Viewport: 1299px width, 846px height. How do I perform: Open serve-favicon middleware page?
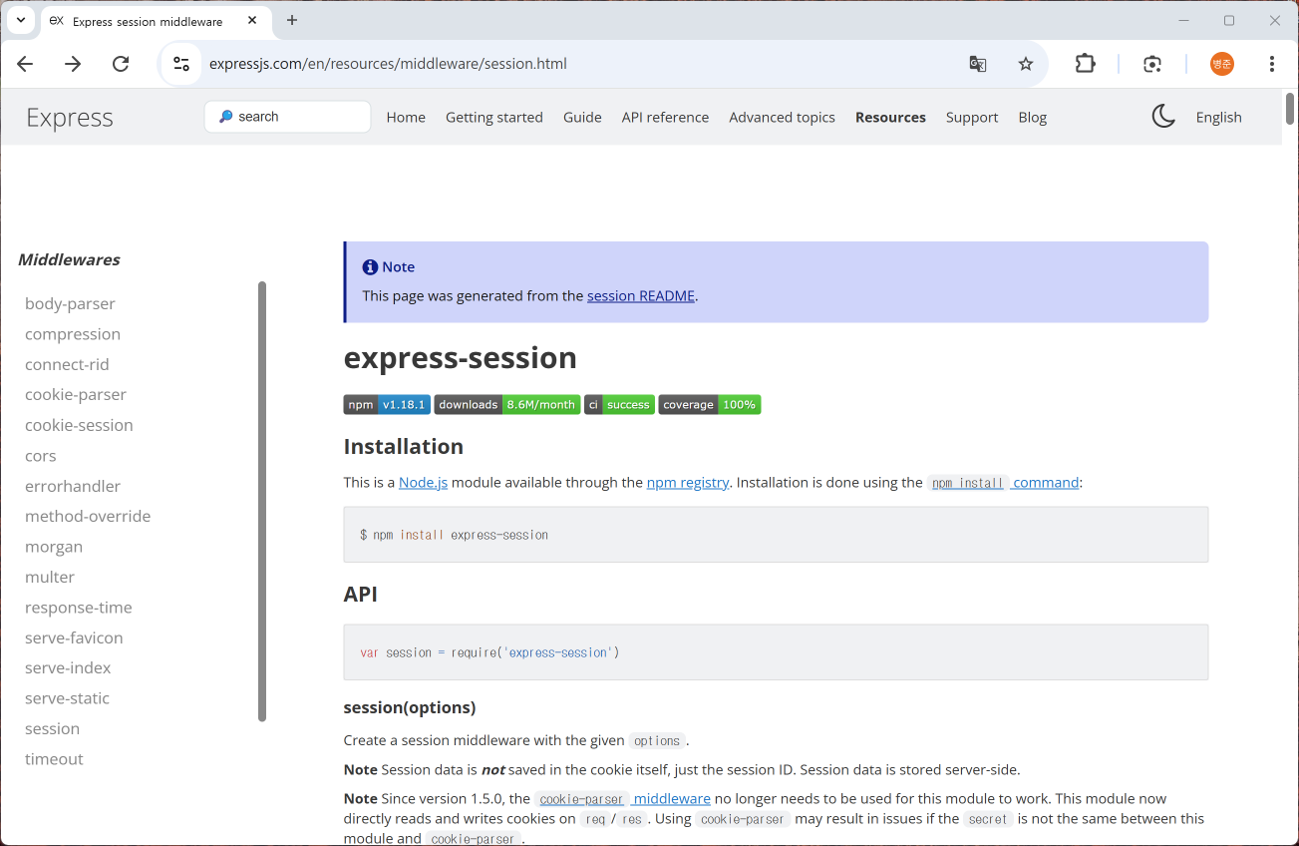click(74, 638)
